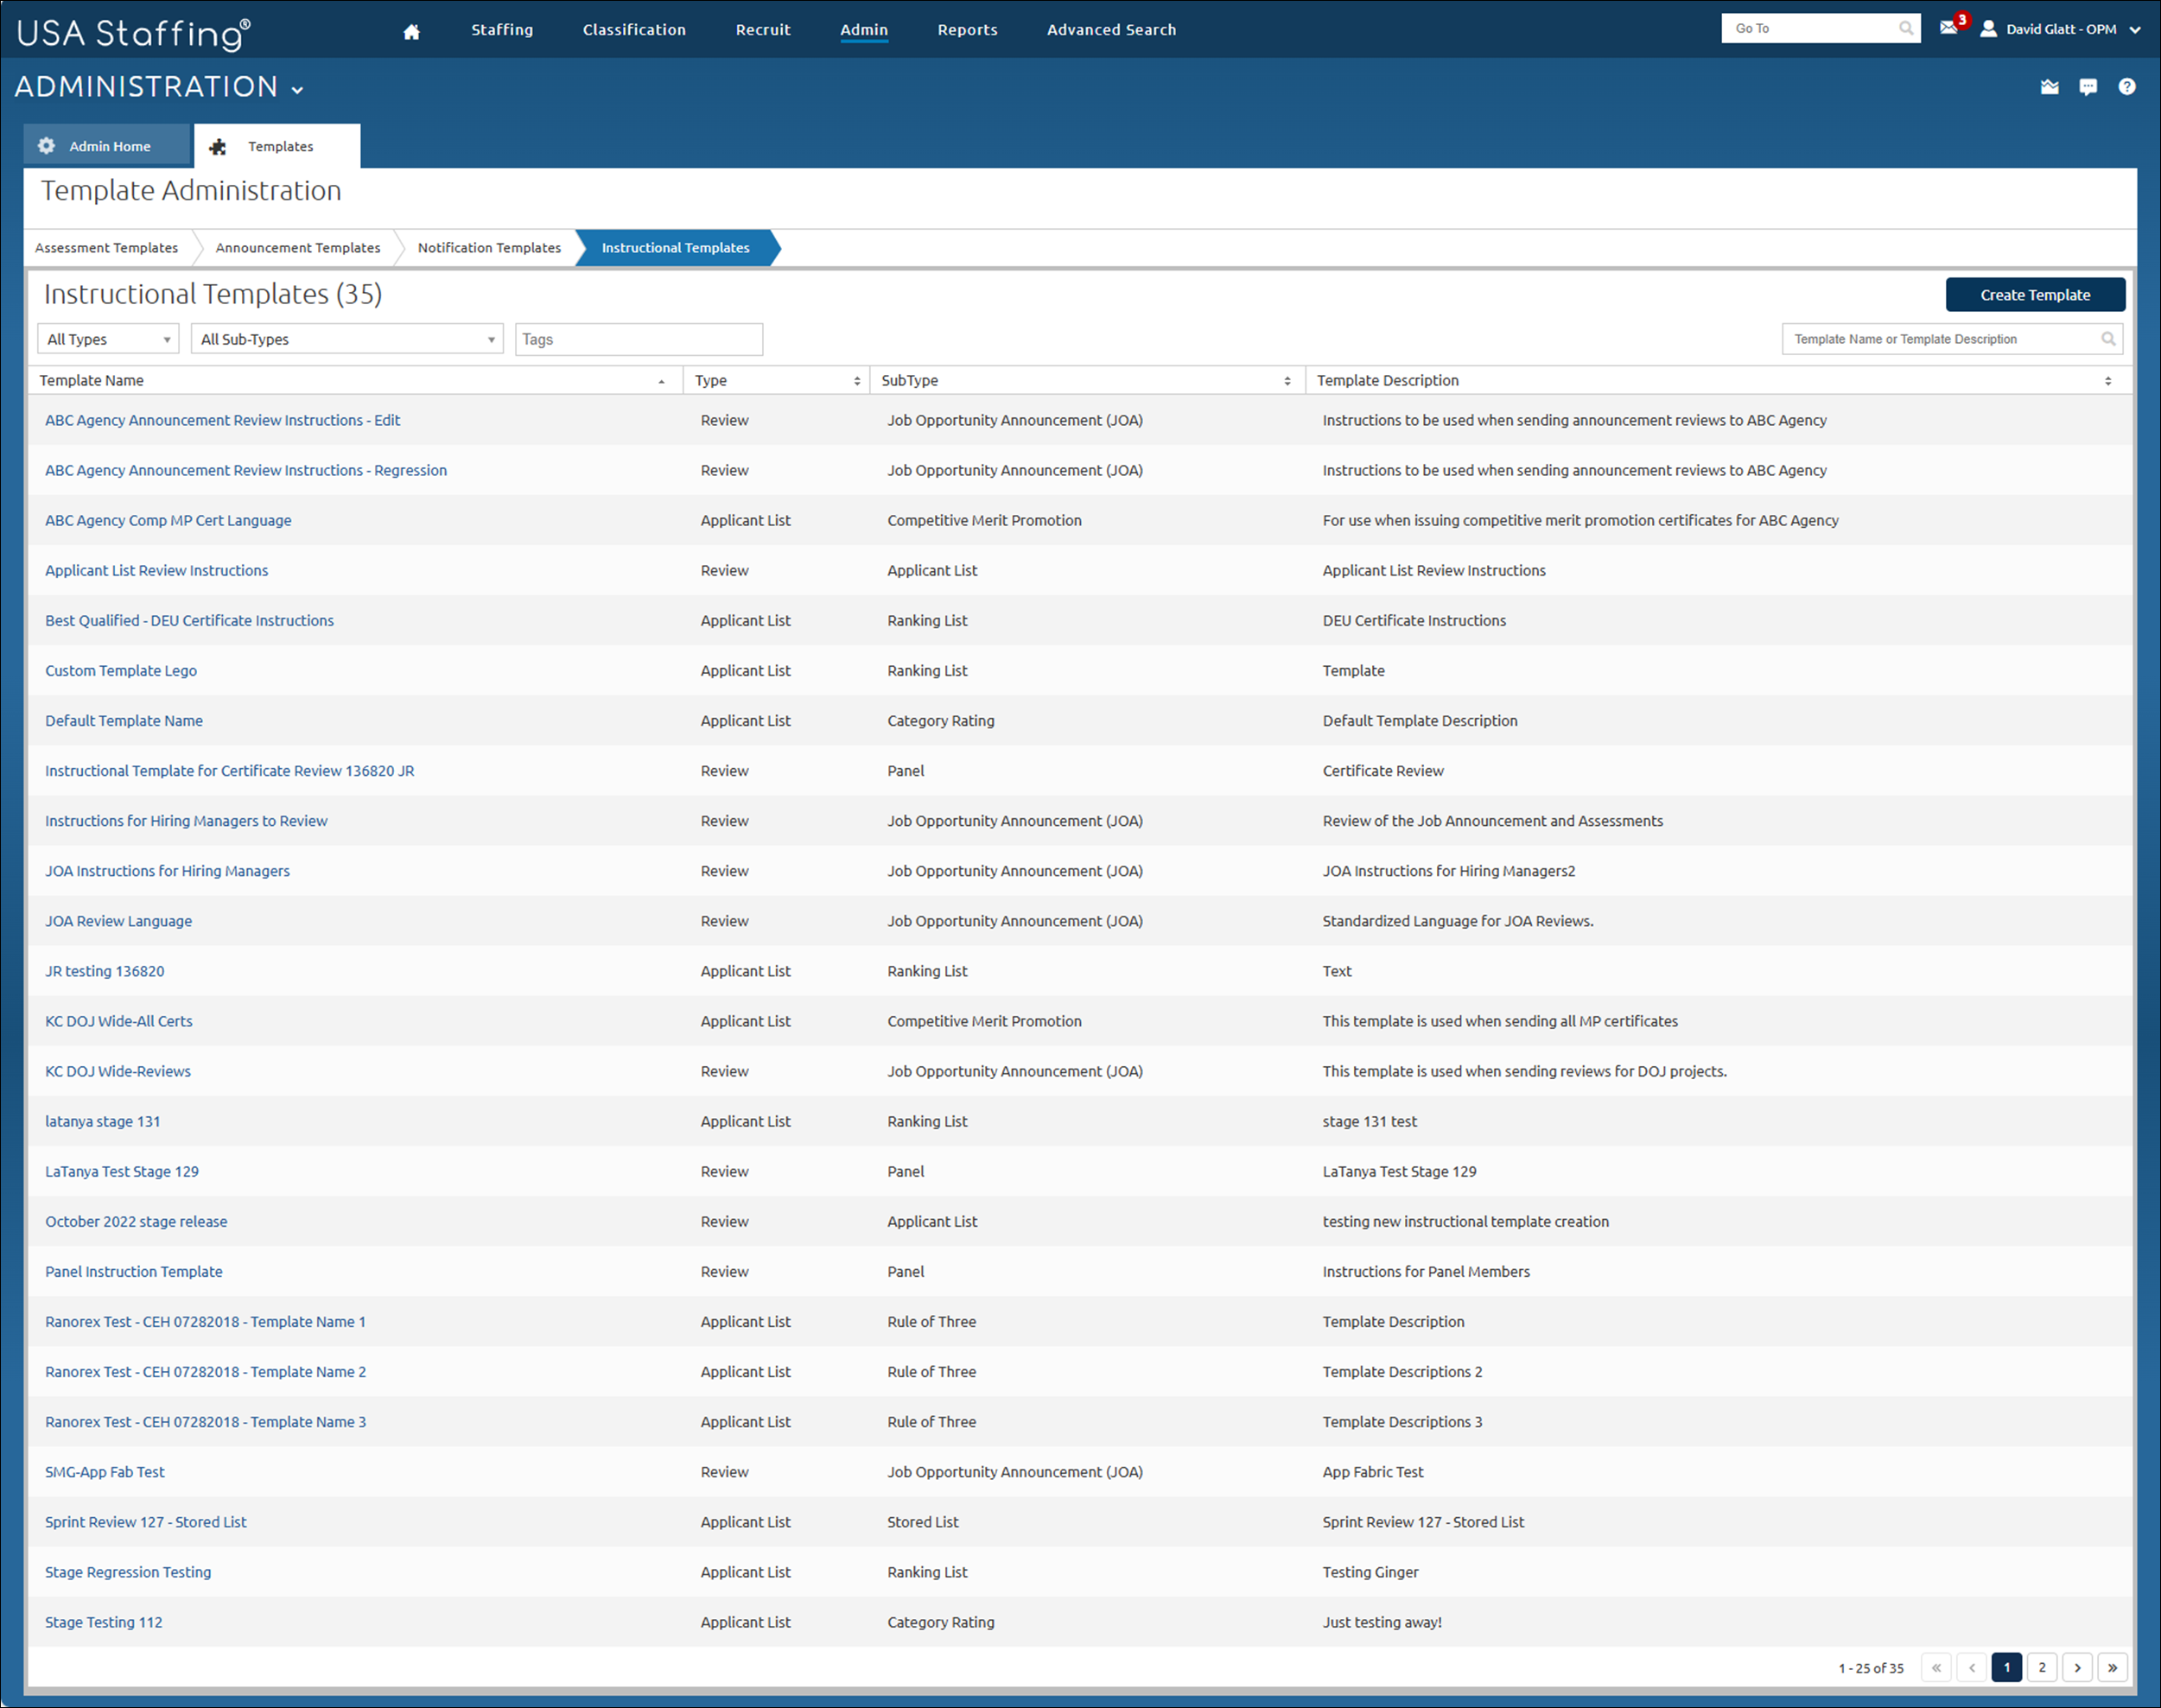Select page 1 in pagination
This screenshot has width=2161, height=1708.
point(2006,1667)
